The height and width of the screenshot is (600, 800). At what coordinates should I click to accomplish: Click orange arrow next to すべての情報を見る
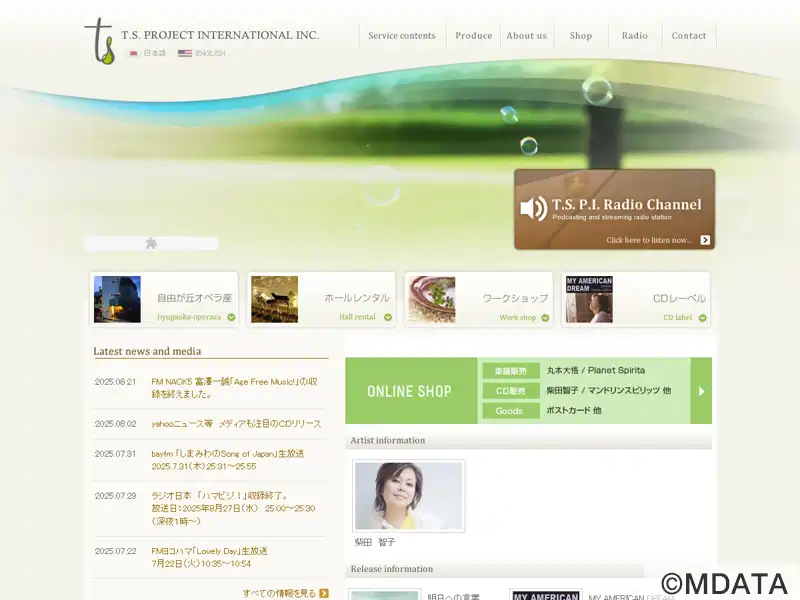click(323, 593)
